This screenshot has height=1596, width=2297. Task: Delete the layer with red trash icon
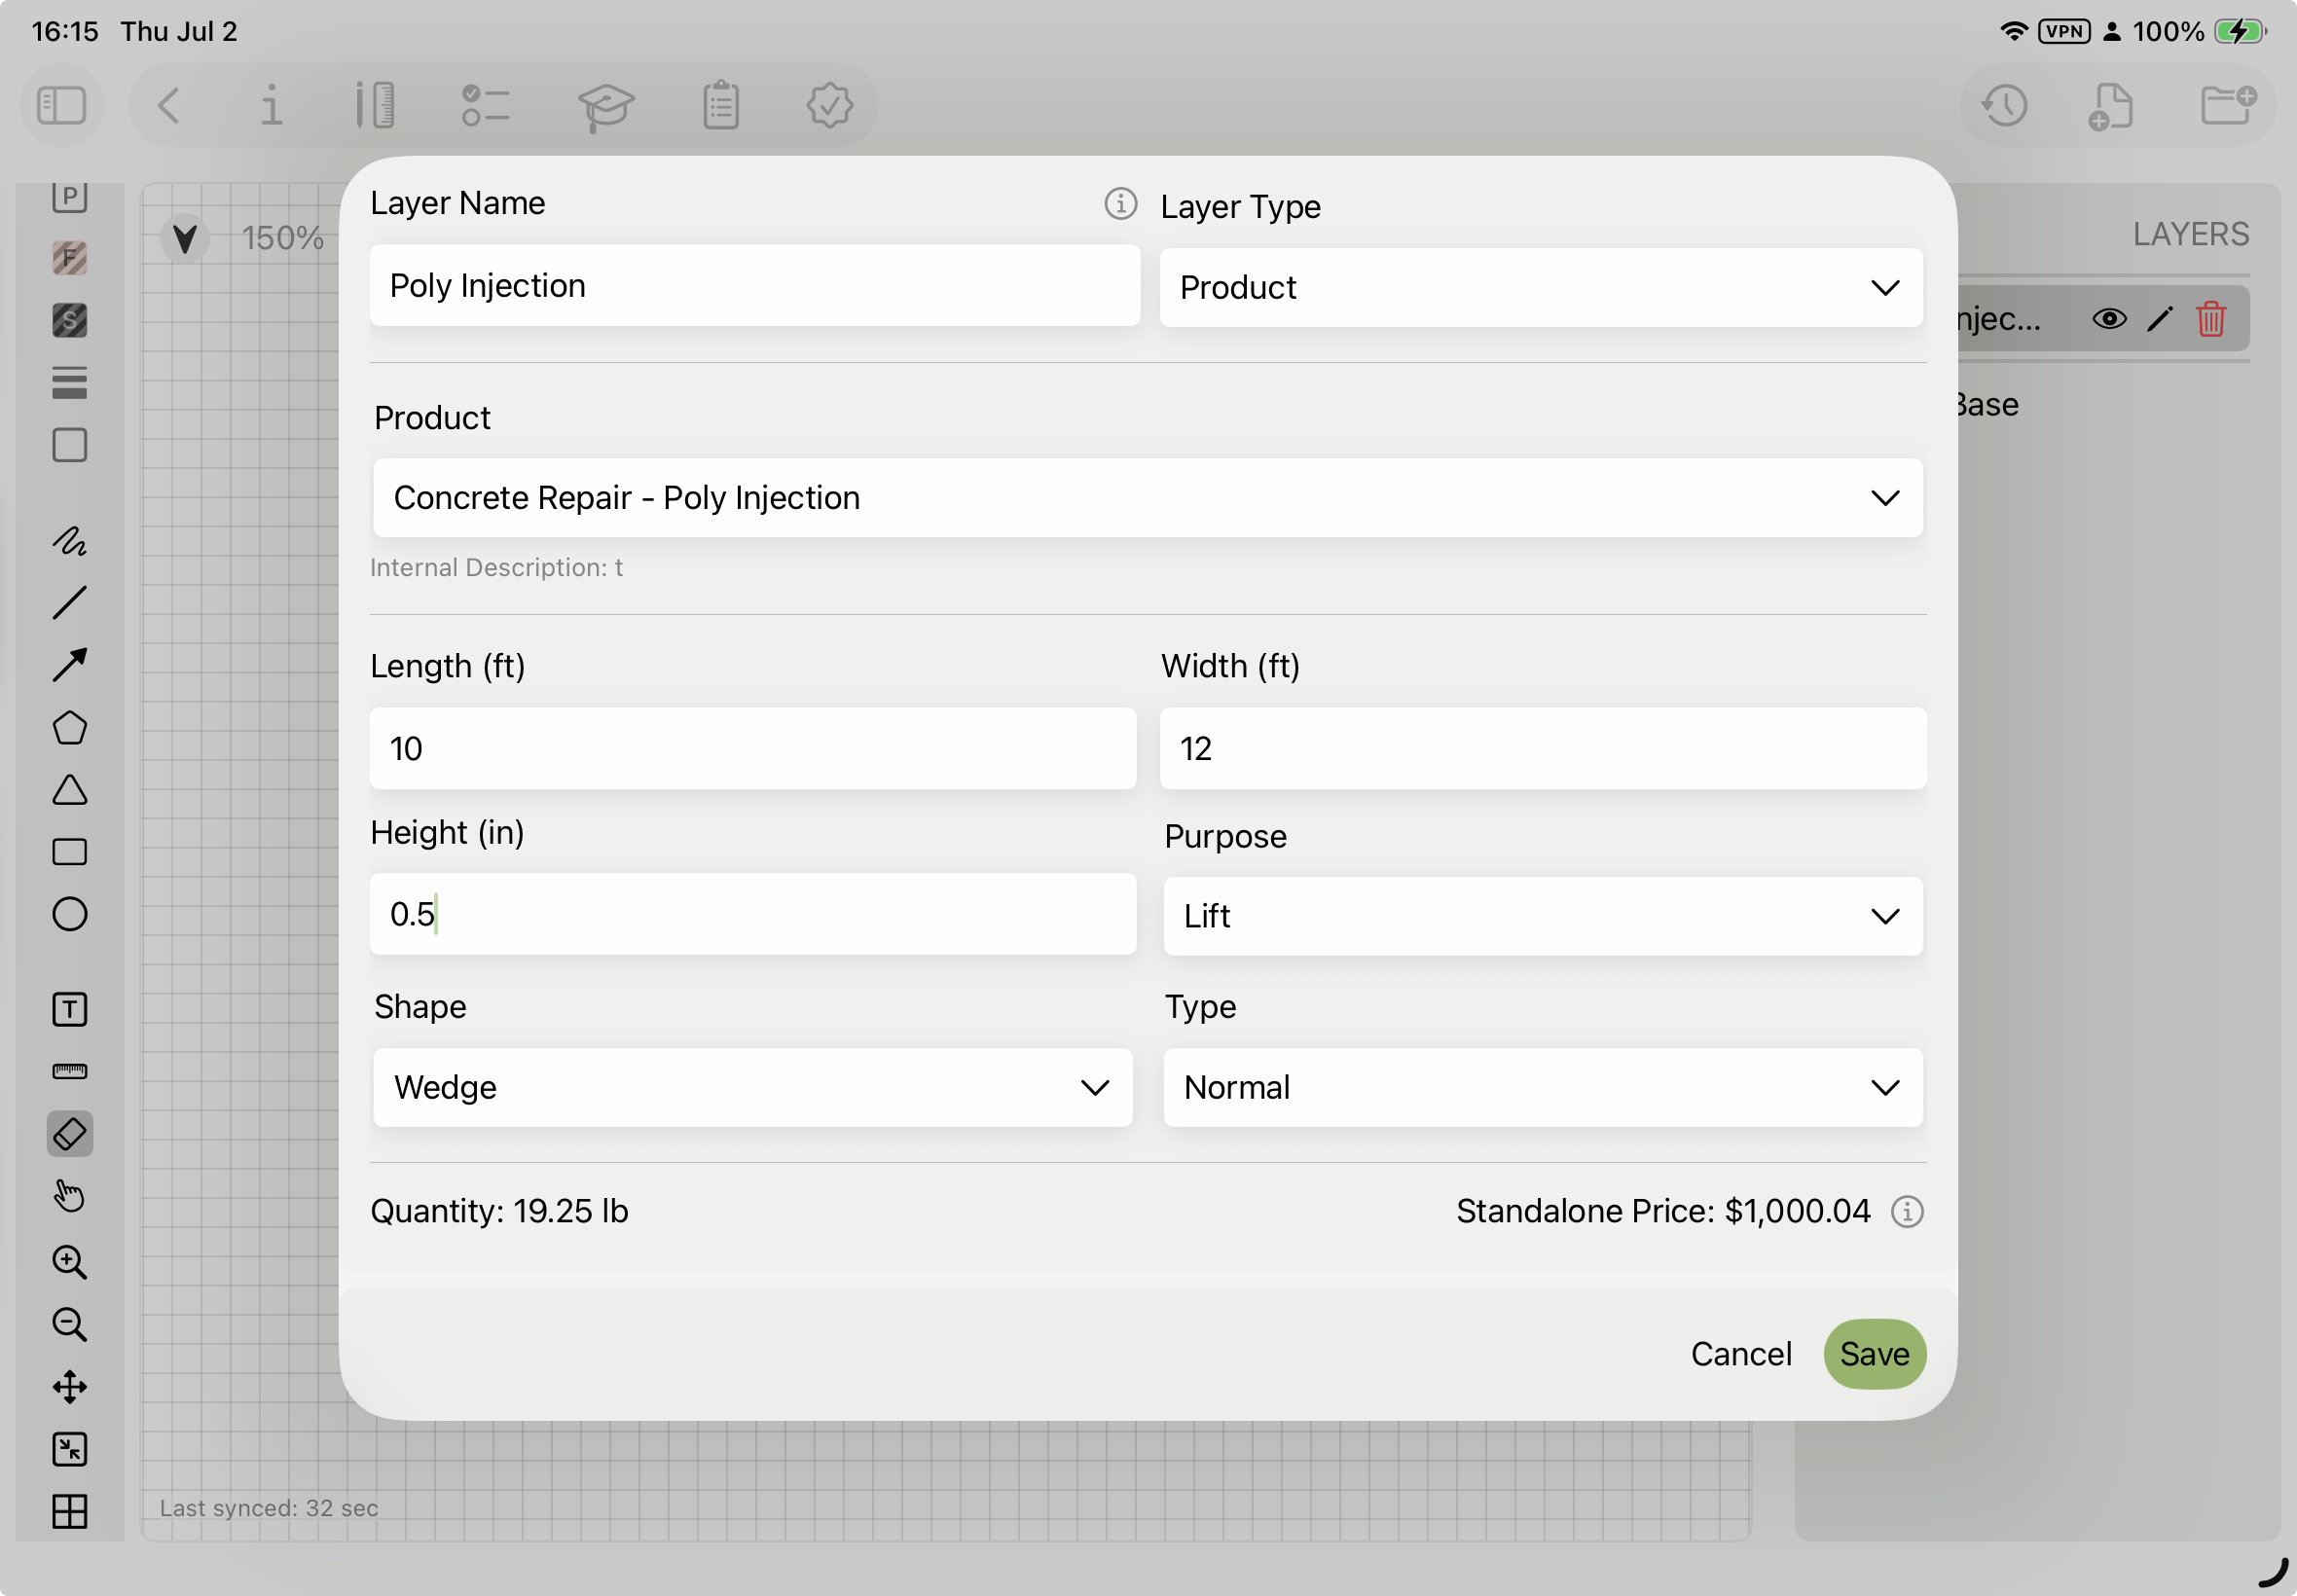[2211, 319]
